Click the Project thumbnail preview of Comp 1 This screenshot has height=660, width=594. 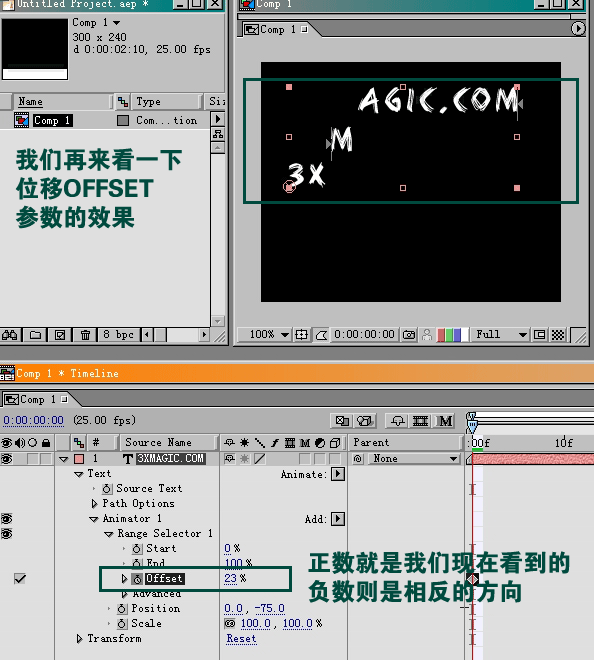pyautogui.click(x=35, y=49)
